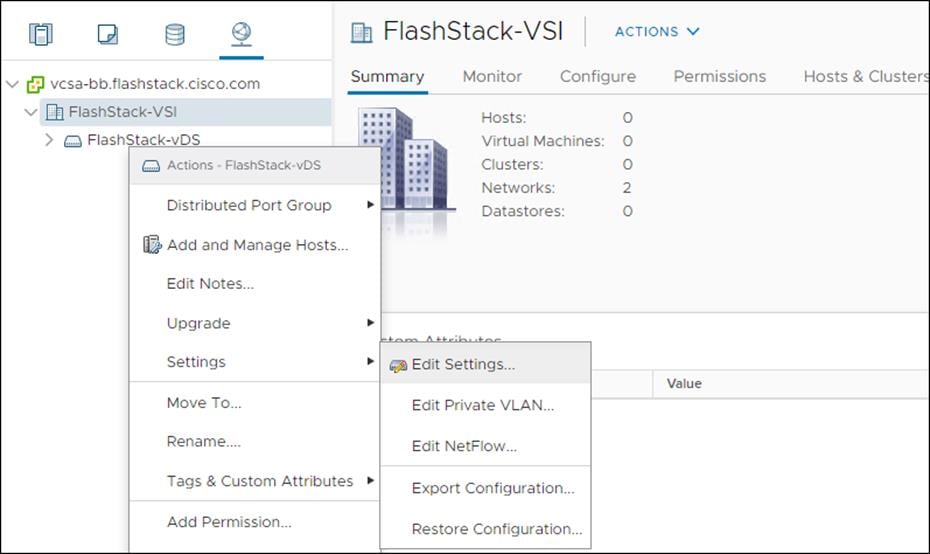930x554 pixels.
Task: Expand the FlashStack-vDS tree node
Action: 49,140
